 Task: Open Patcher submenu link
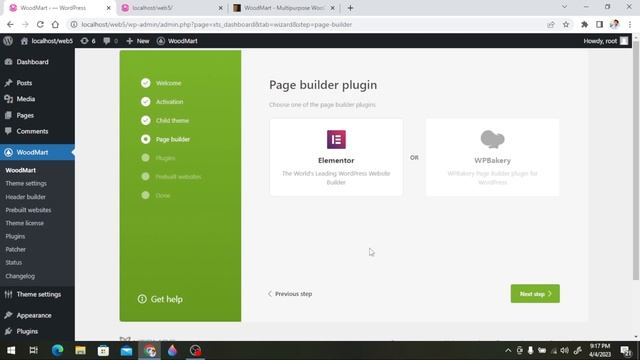(16, 249)
